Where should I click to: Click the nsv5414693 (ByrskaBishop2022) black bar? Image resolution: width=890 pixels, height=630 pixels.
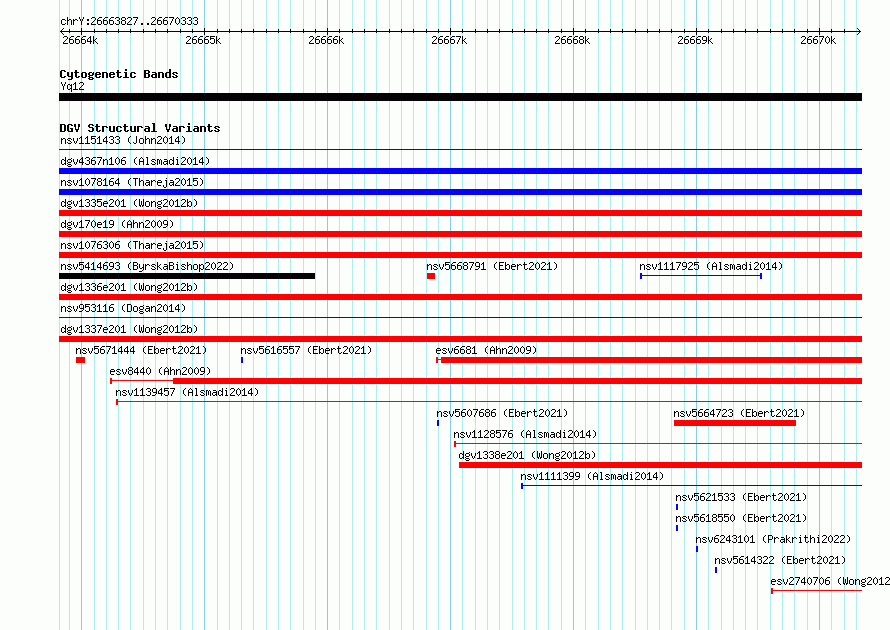click(x=187, y=276)
